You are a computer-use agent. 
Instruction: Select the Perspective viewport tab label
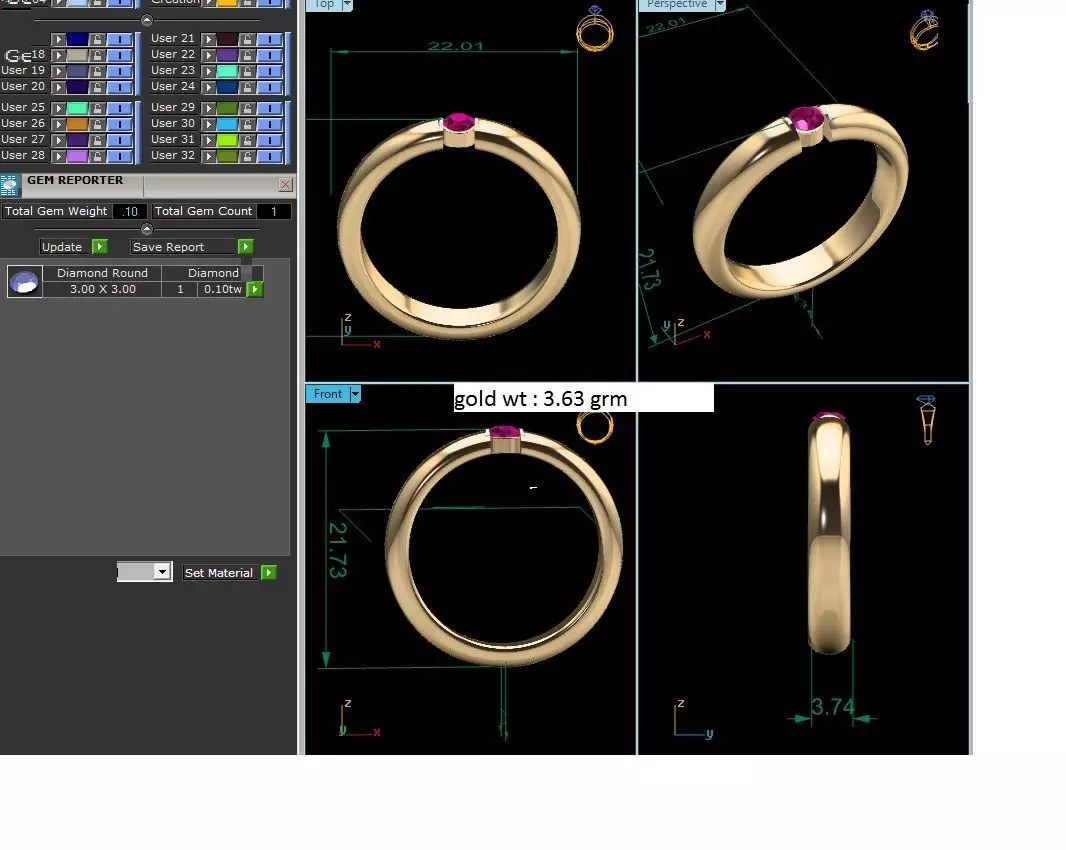(676, 4)
